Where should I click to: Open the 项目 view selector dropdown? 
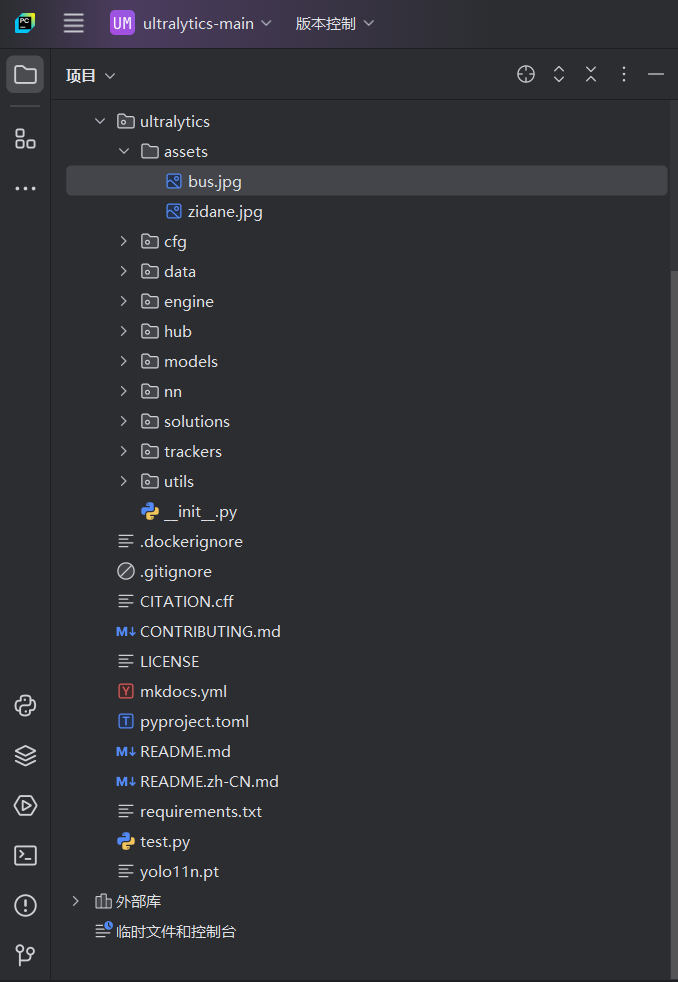click(91, 76)
